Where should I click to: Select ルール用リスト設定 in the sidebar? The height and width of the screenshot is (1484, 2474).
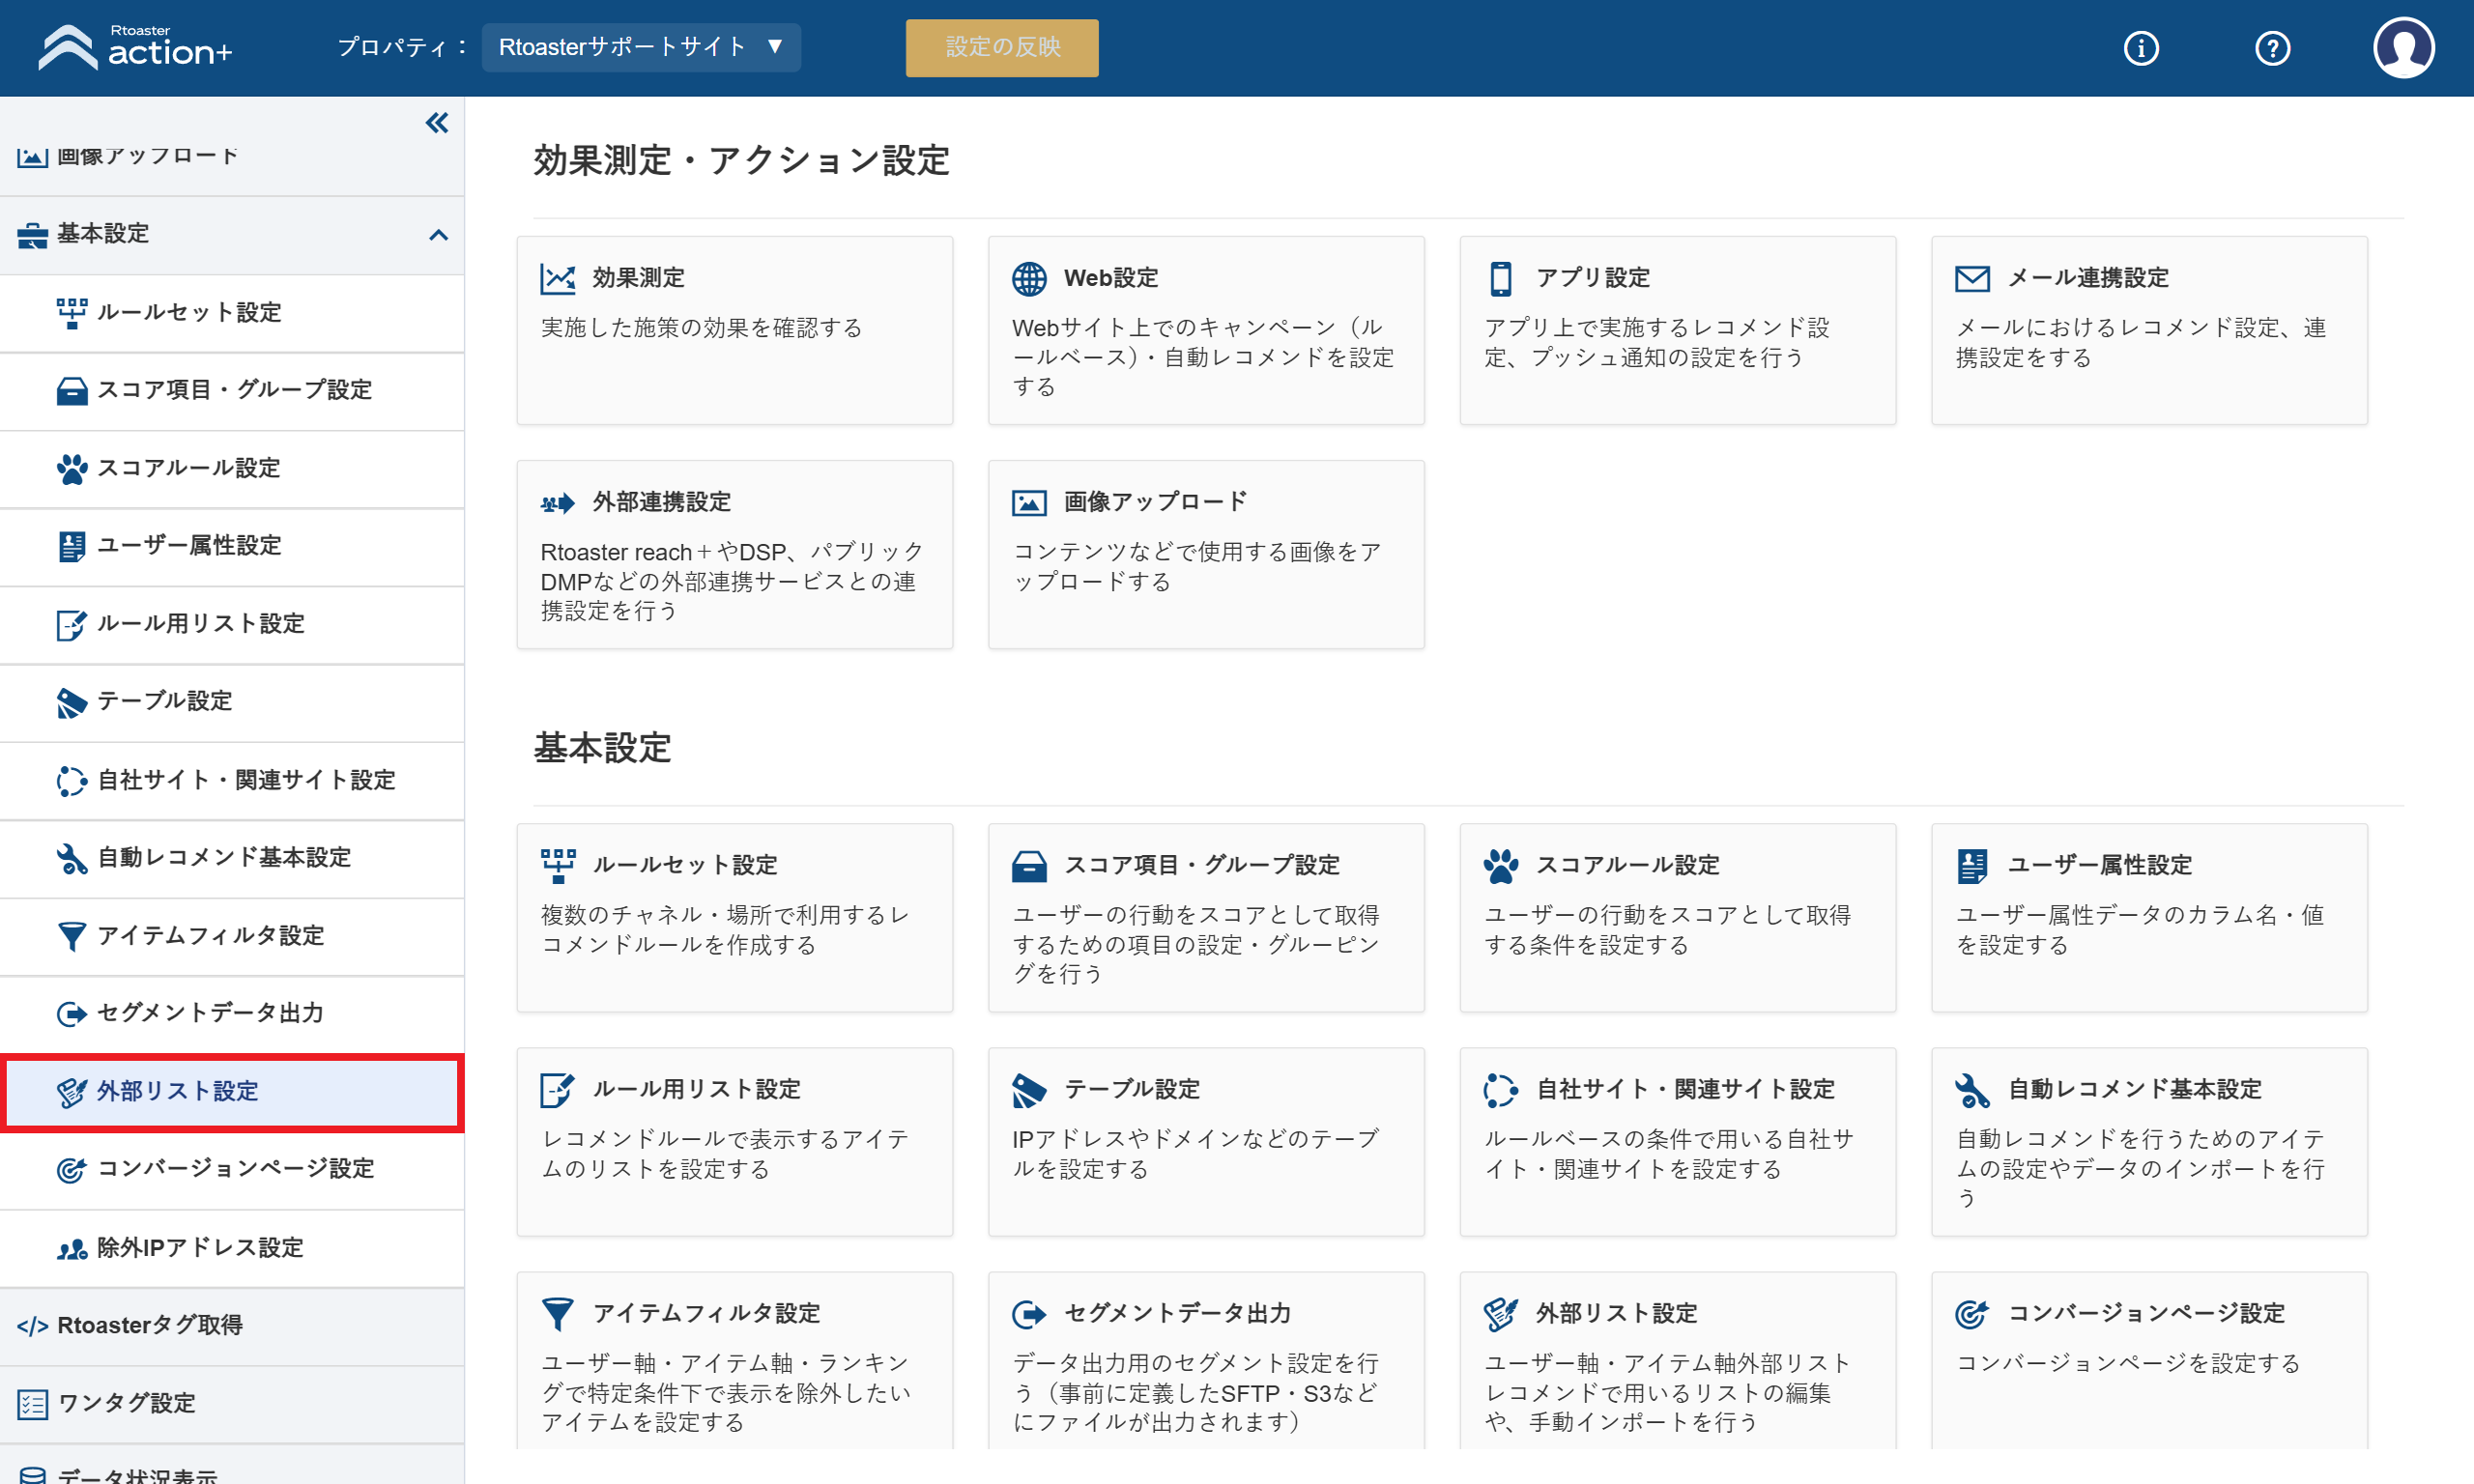(x=232, y=624)
